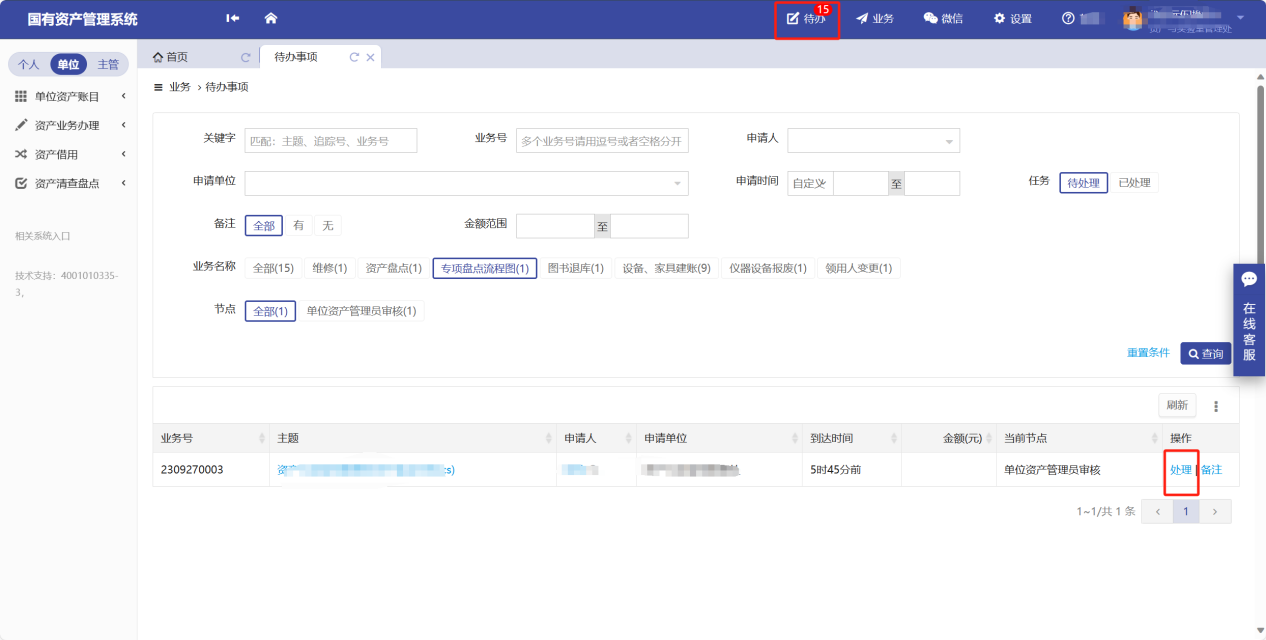Select the 已处理 task filter

pos(1134,183)
